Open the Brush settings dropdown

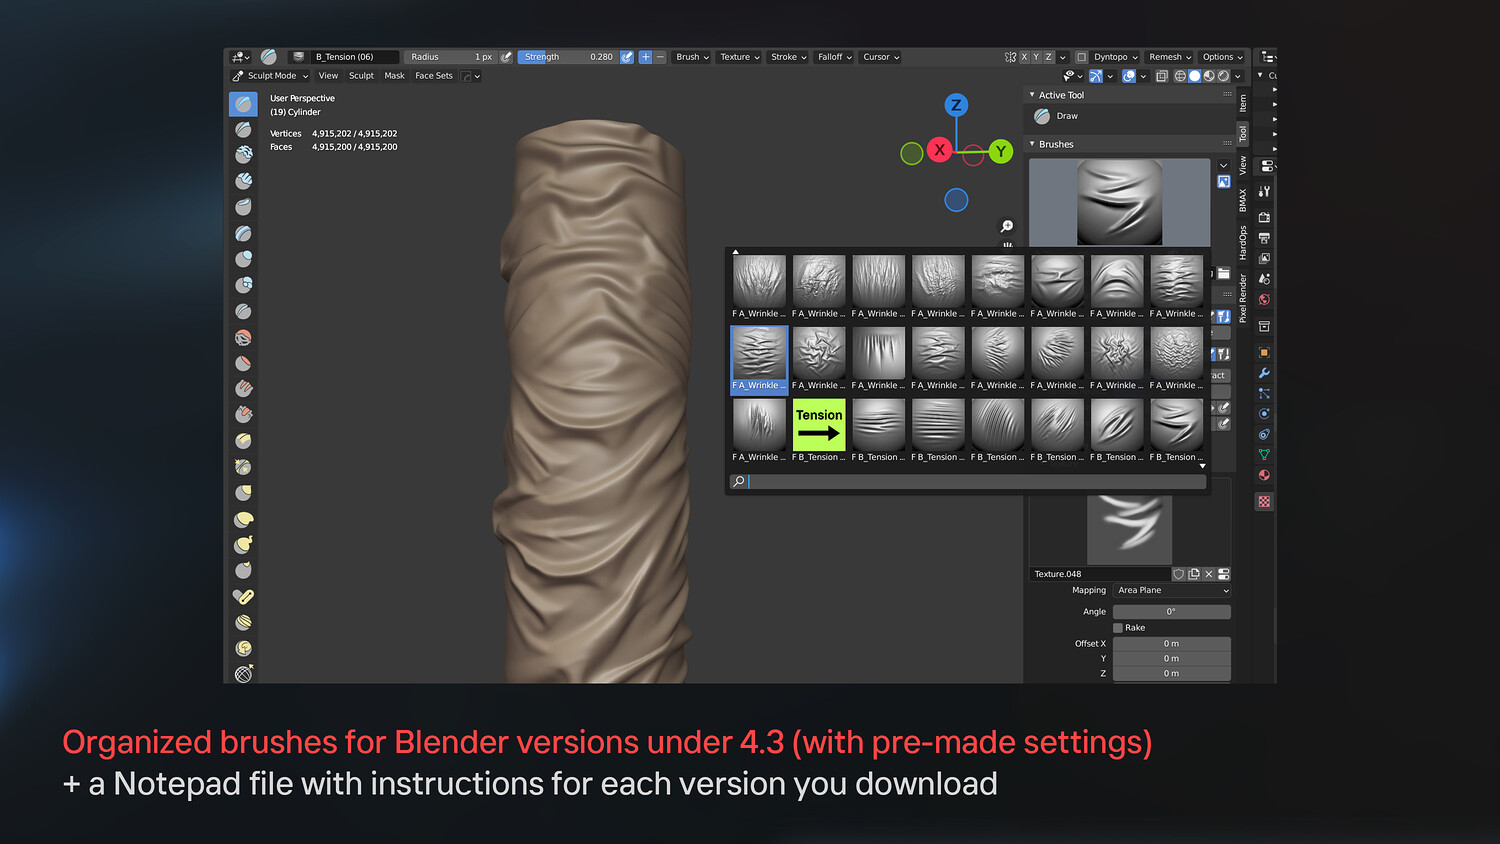(692, 57)
